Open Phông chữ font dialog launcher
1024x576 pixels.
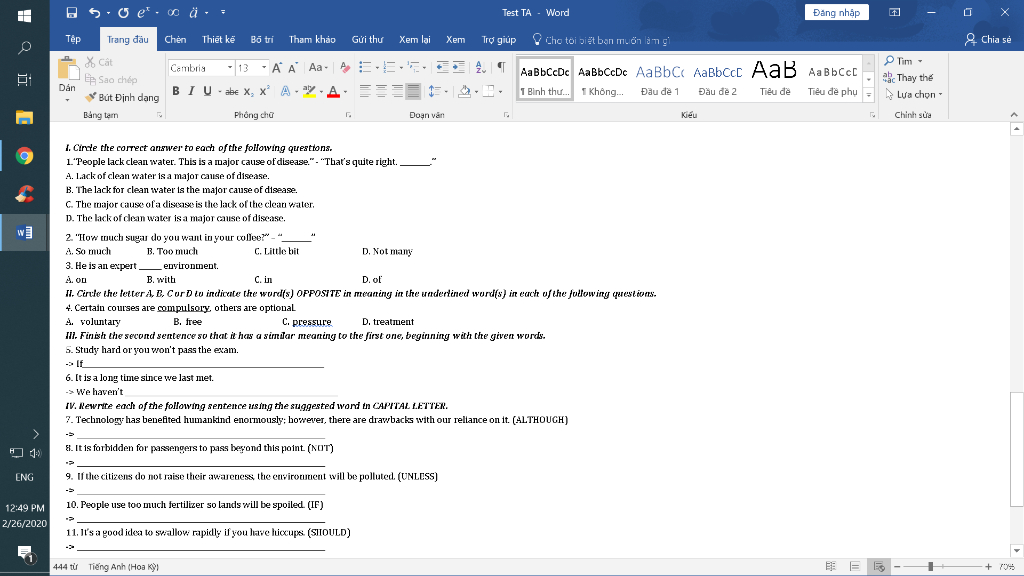(349, 115)
